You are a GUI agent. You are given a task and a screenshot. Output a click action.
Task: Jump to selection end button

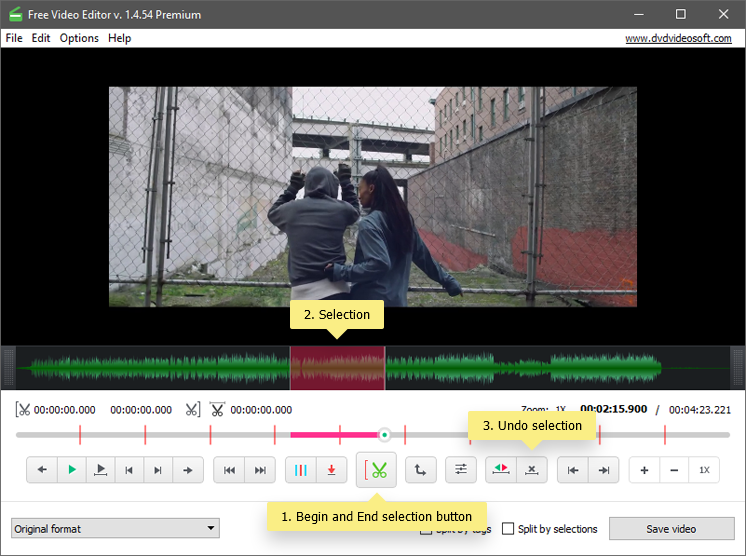(x=604, y=470)
